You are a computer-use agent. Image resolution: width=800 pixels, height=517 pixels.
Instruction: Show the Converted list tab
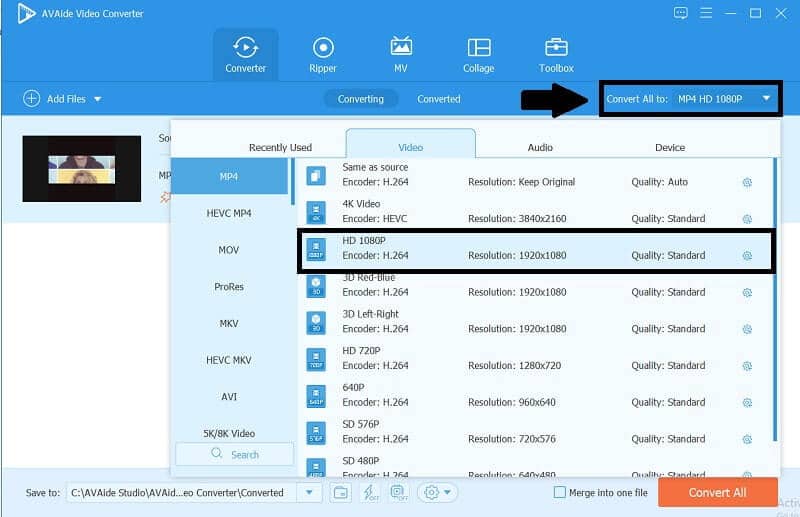439,99
